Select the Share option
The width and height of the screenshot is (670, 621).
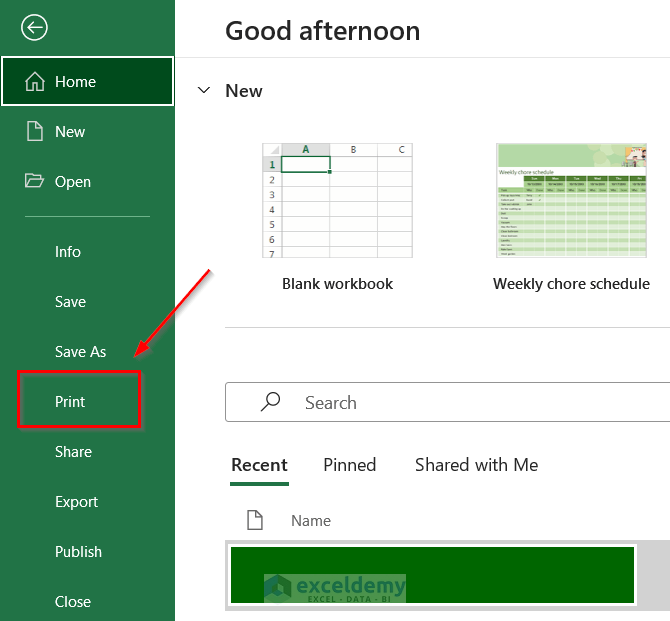(73, 452)
